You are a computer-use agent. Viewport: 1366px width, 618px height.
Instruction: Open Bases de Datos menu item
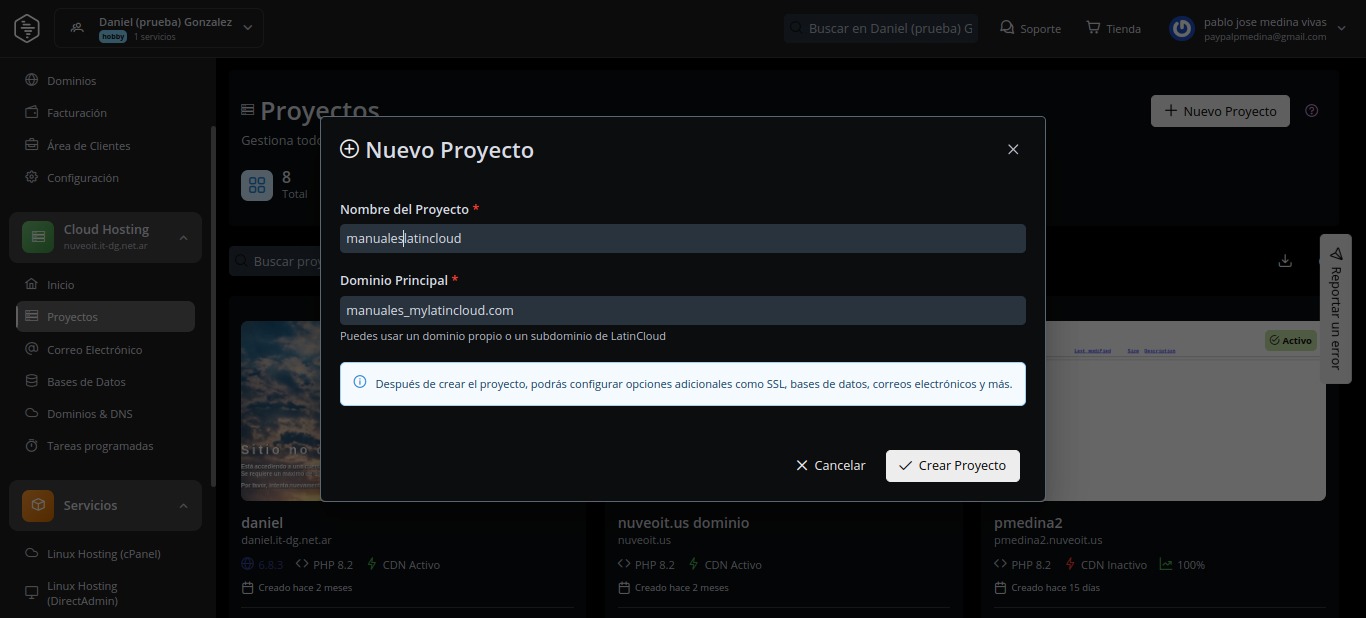(x=86, y=382)
